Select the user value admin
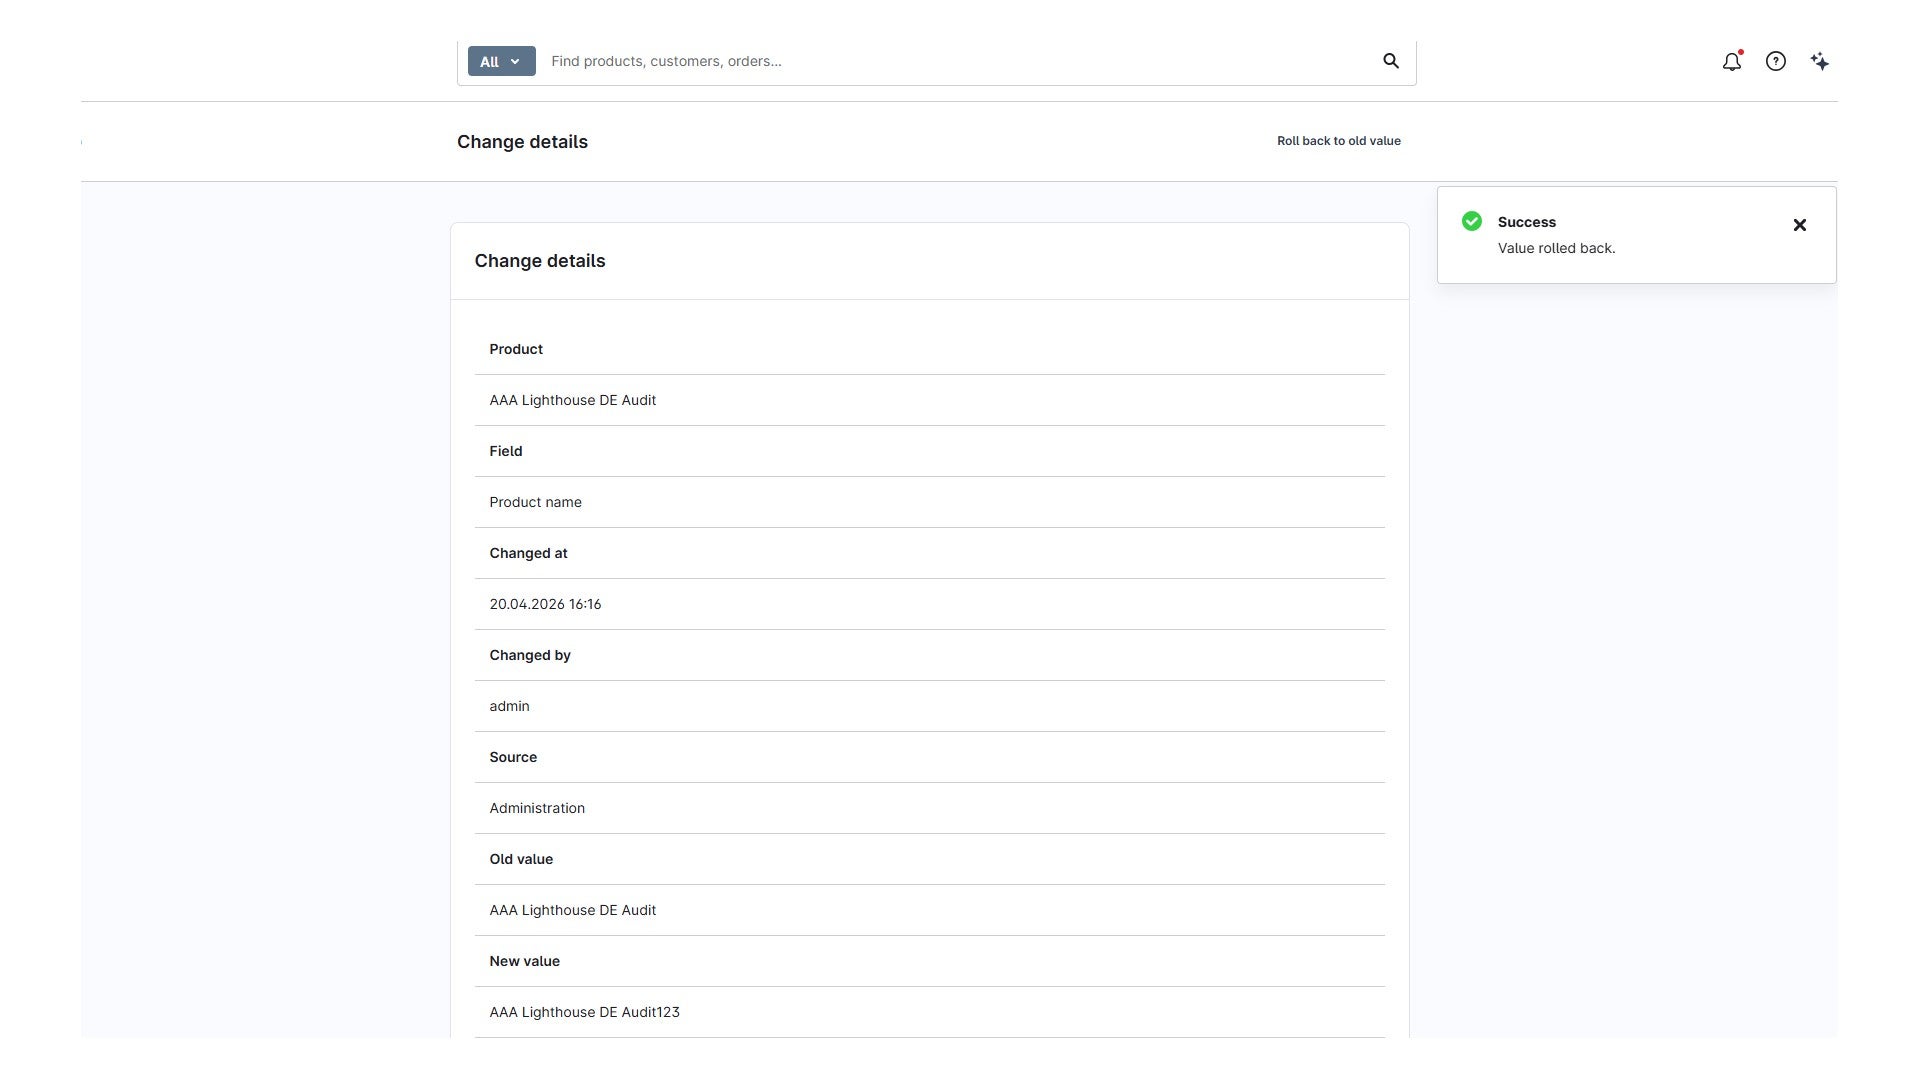The height and width of the screenshot is (1080, 1920). [x=510, y=706]
